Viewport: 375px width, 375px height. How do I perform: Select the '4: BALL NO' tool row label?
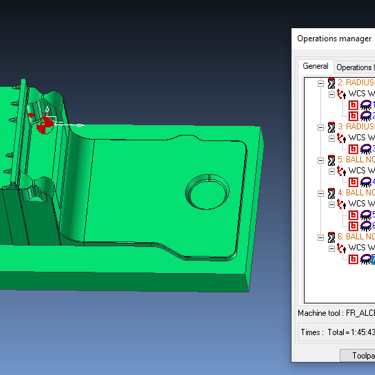tap(356, 193)
